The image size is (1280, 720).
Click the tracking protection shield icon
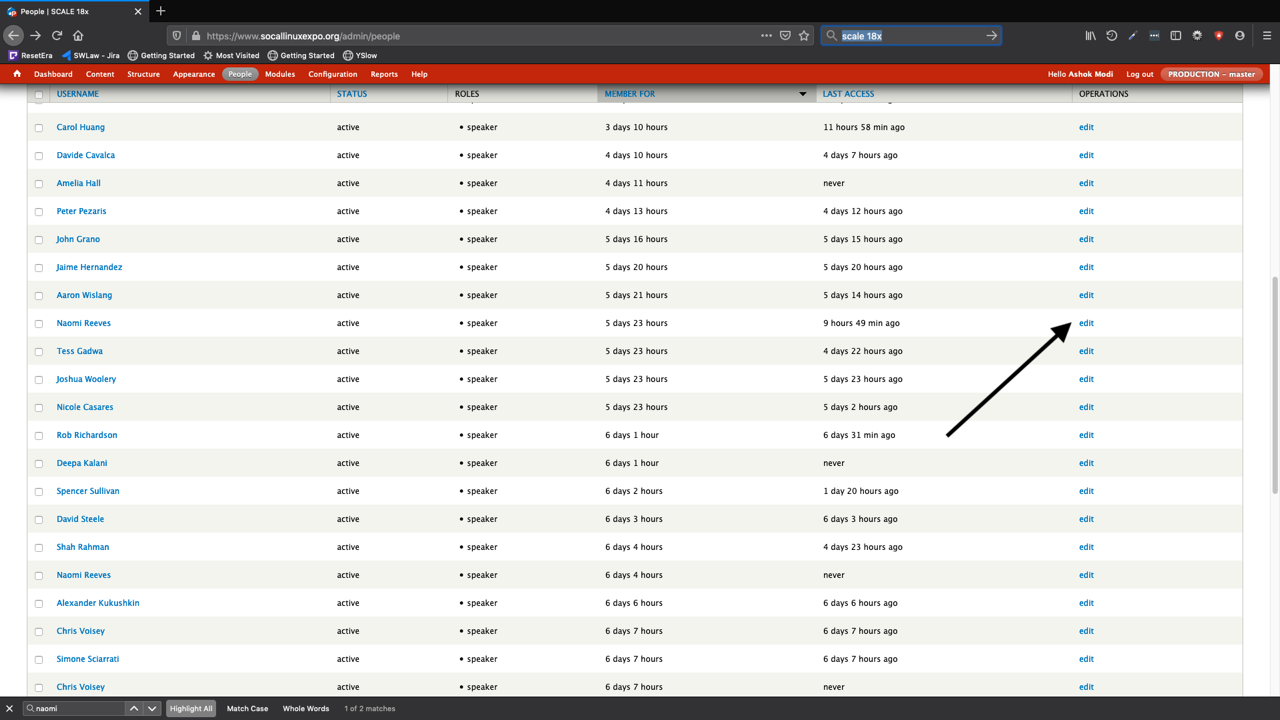(177, 36)
